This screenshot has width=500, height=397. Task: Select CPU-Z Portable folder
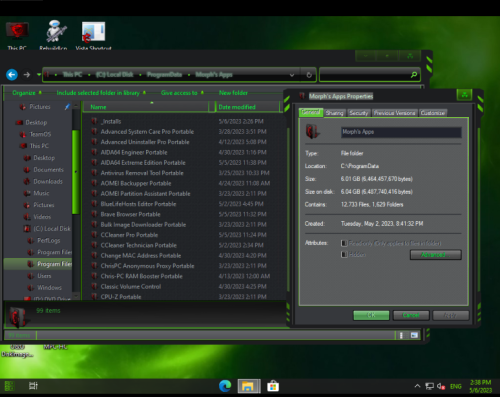tap(121, 297)
